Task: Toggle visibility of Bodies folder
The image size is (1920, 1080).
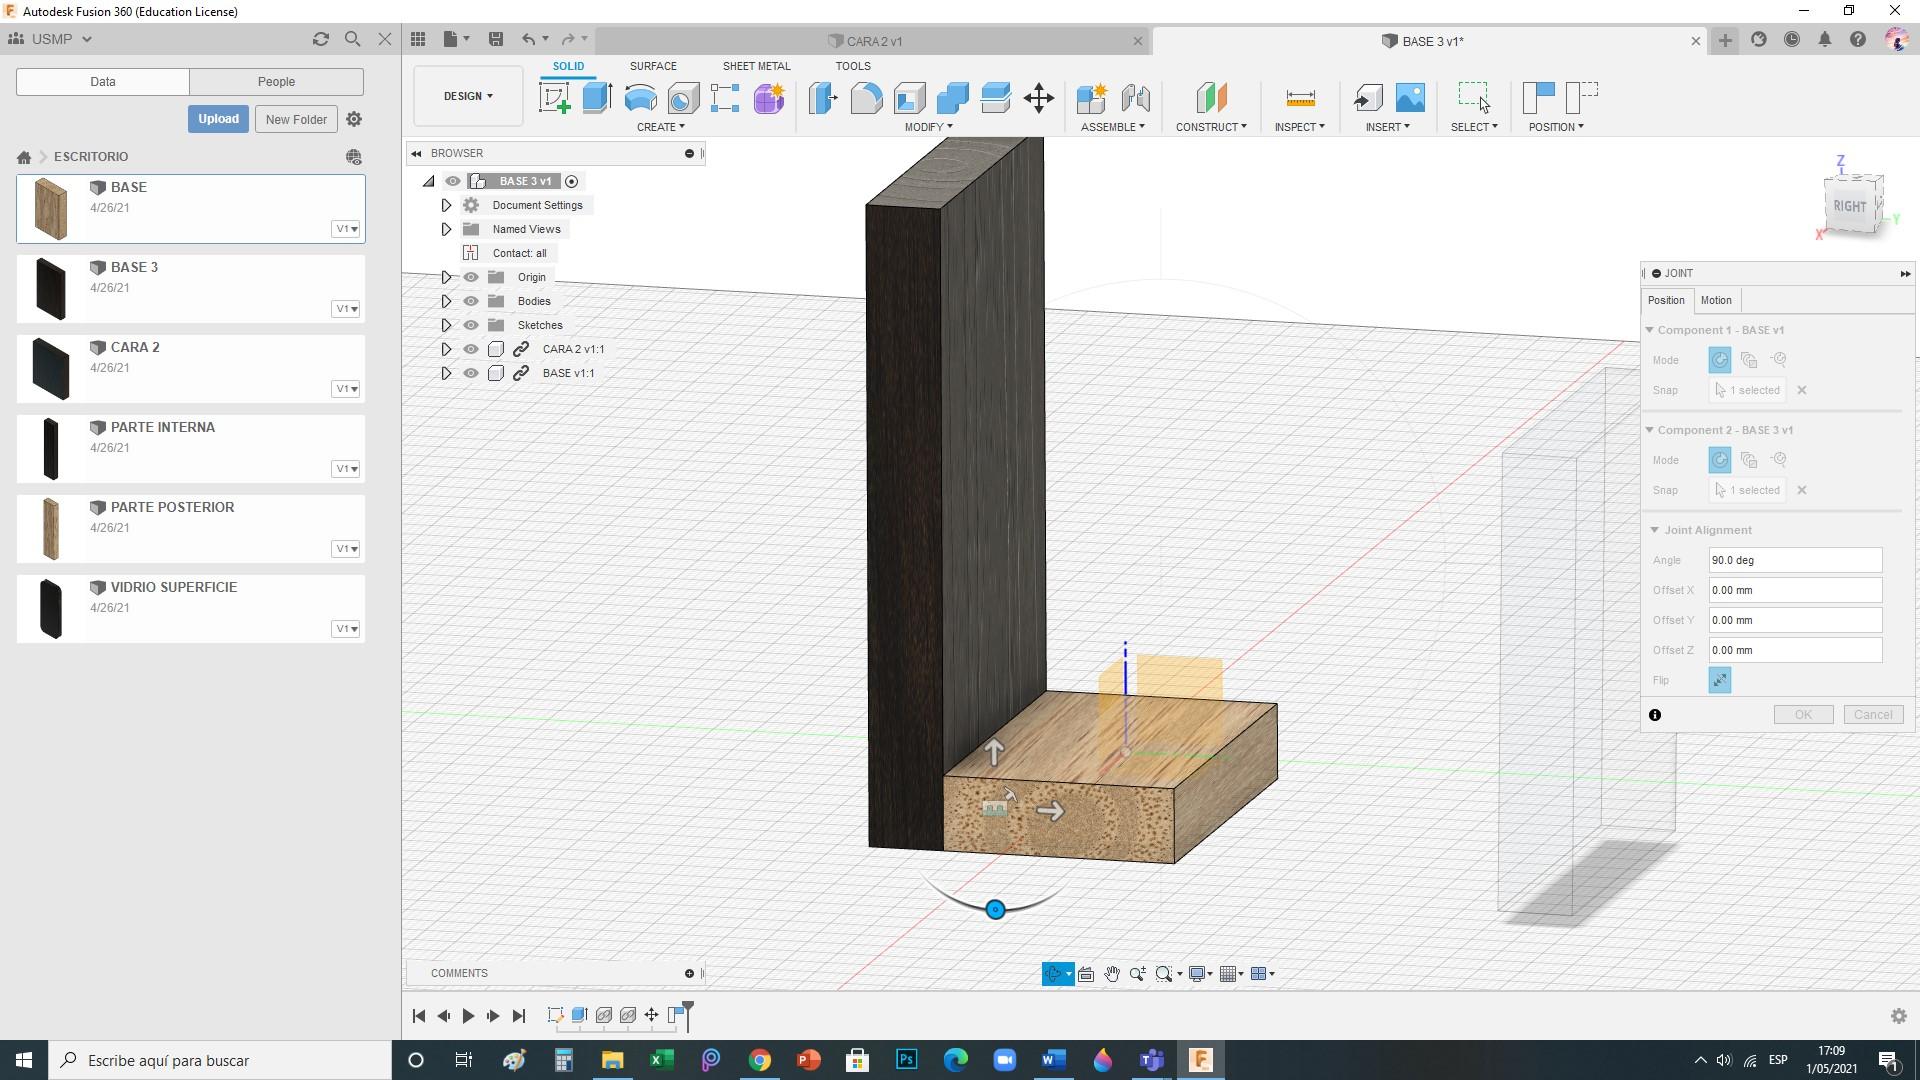Action: tap(469, 301)
